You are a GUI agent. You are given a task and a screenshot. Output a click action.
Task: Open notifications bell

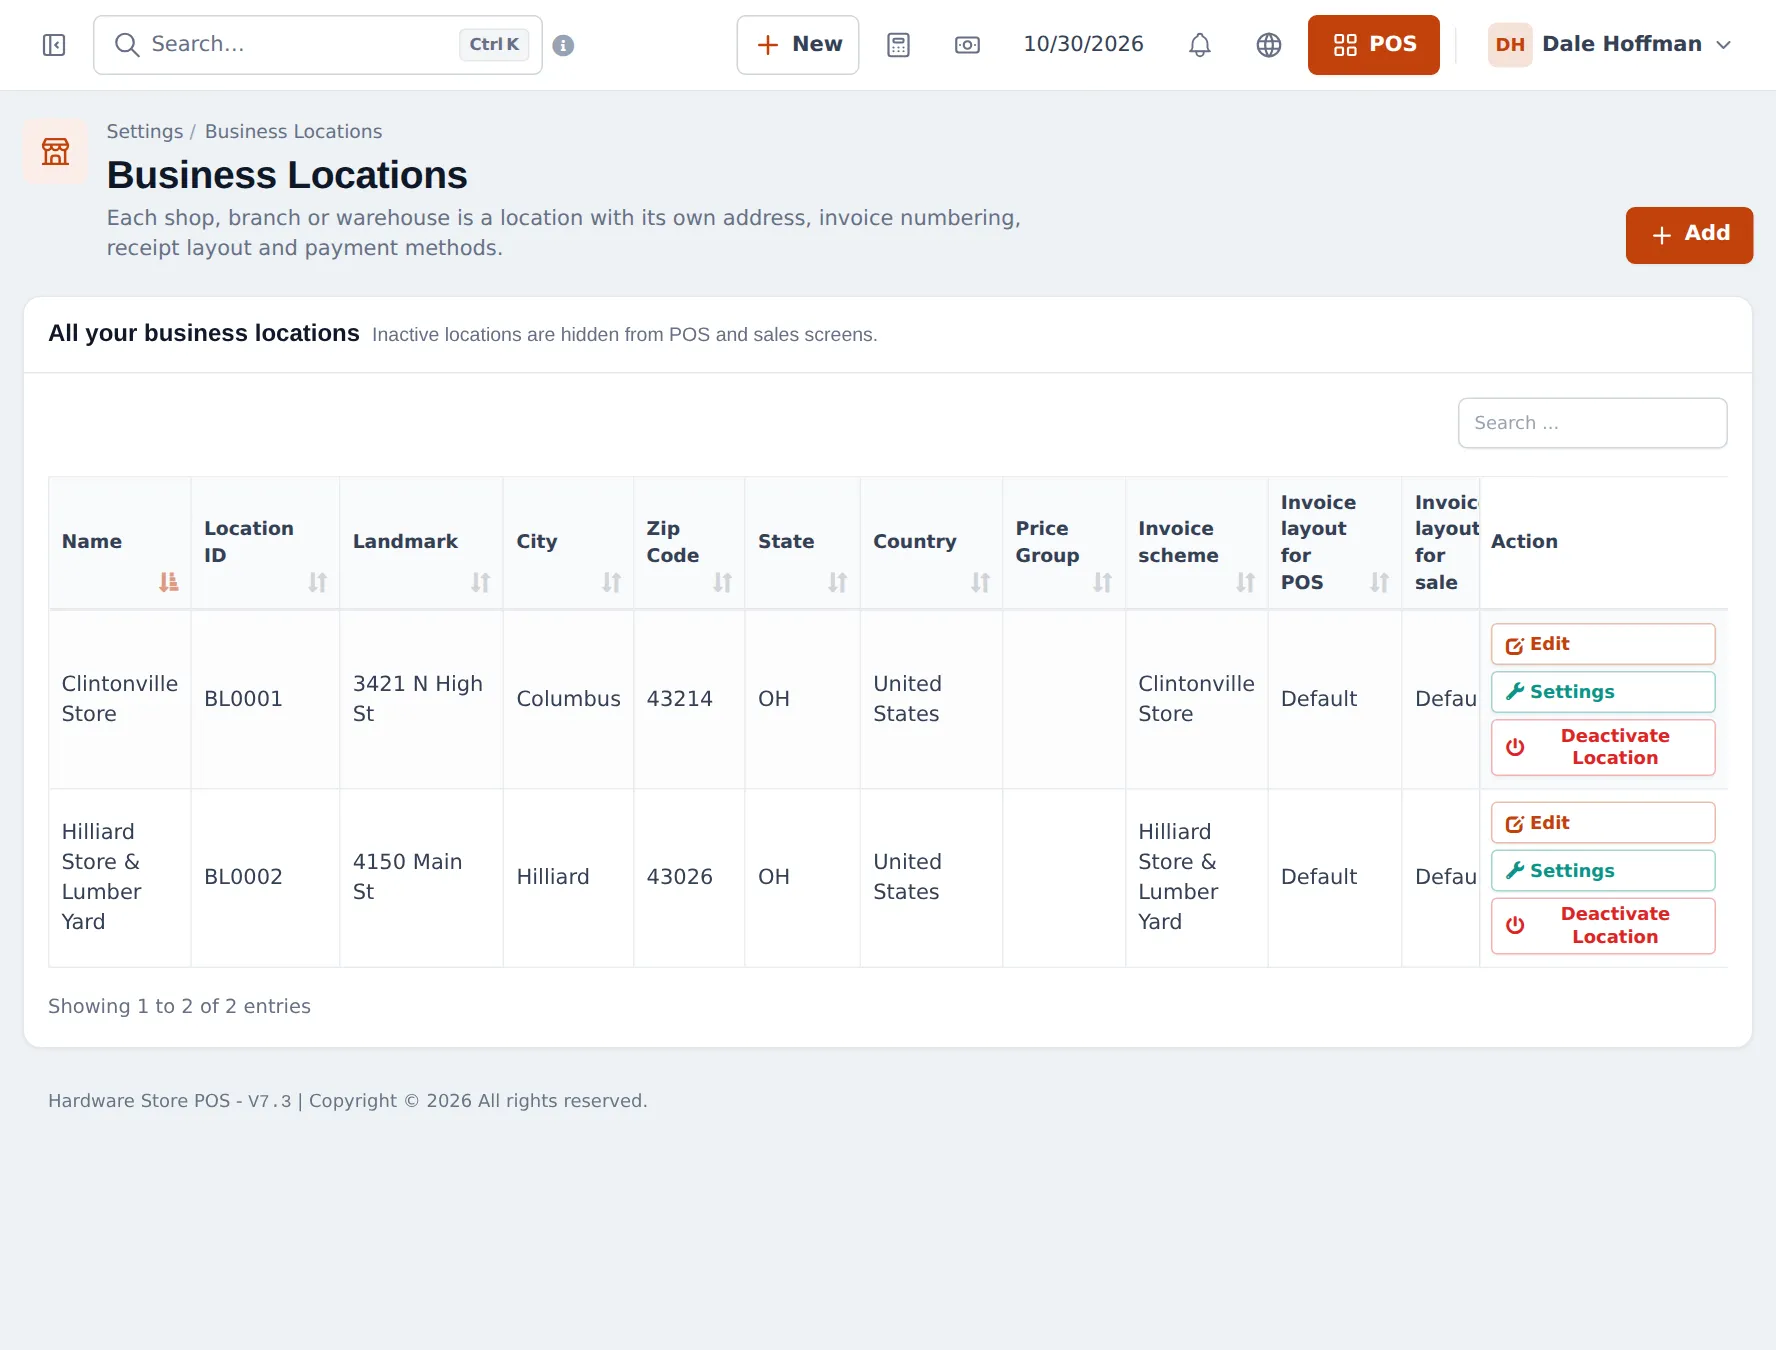pyautogui.click(x=1200, y=45)
